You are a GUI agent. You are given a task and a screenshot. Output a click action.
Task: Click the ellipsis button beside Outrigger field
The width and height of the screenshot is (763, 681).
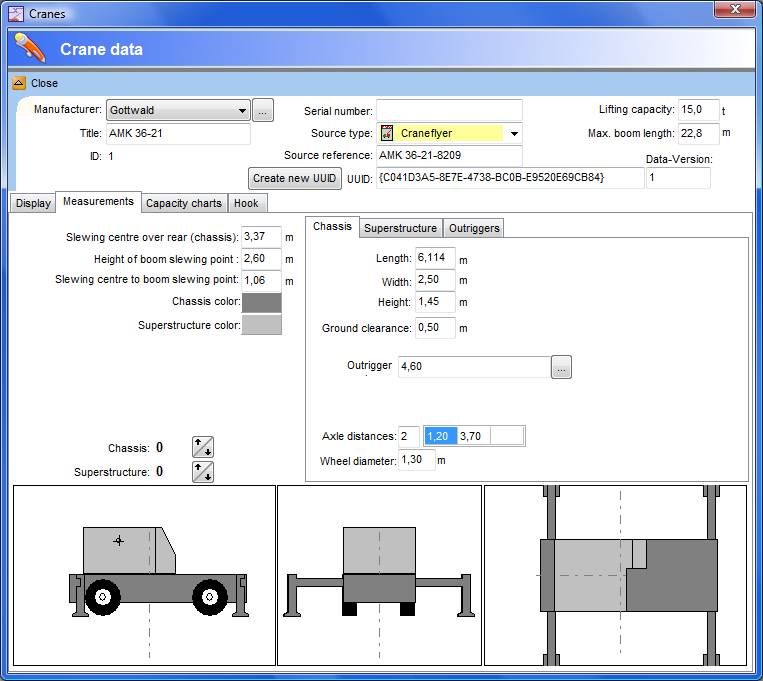[x=561, y=368]
